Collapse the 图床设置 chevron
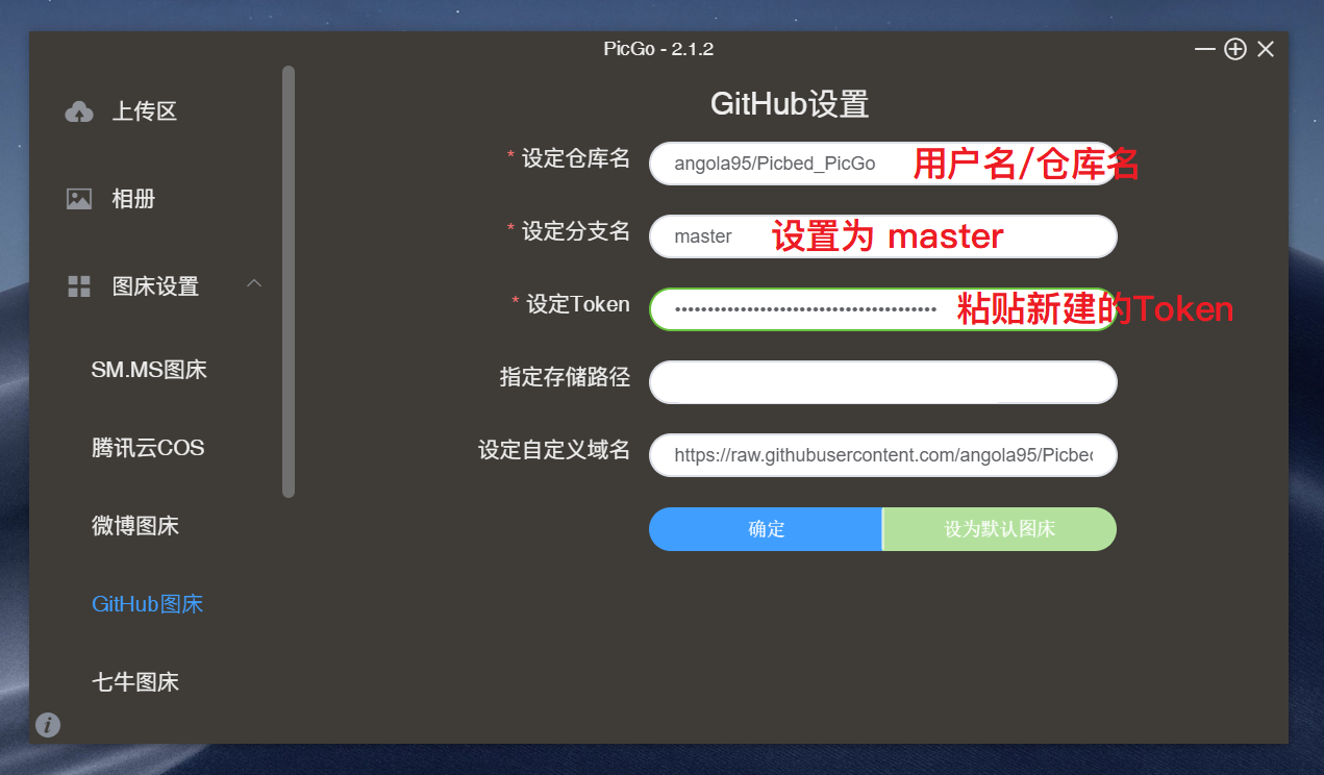This screenshot has height=775, width=1324. pyautogui.click(x=254, y=284)
